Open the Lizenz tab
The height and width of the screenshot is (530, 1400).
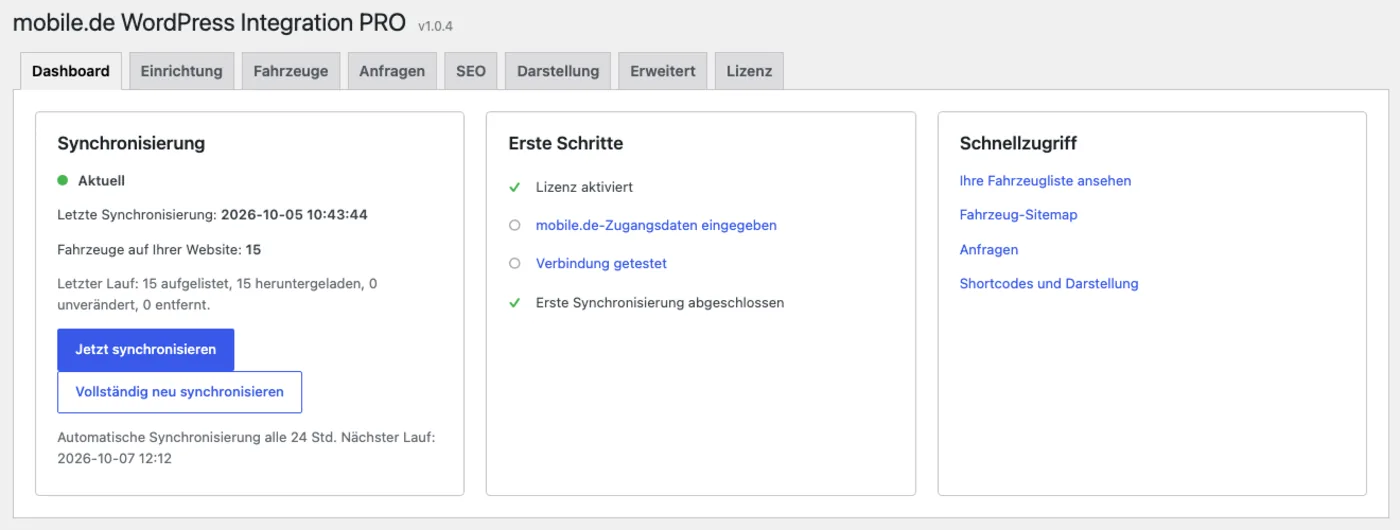point(749,71)
